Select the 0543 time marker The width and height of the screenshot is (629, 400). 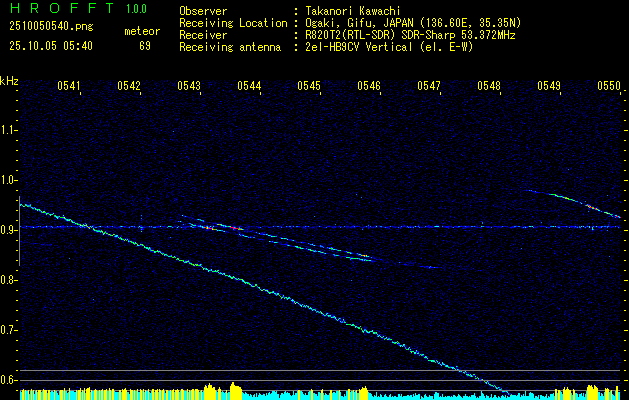pos(189,86)
